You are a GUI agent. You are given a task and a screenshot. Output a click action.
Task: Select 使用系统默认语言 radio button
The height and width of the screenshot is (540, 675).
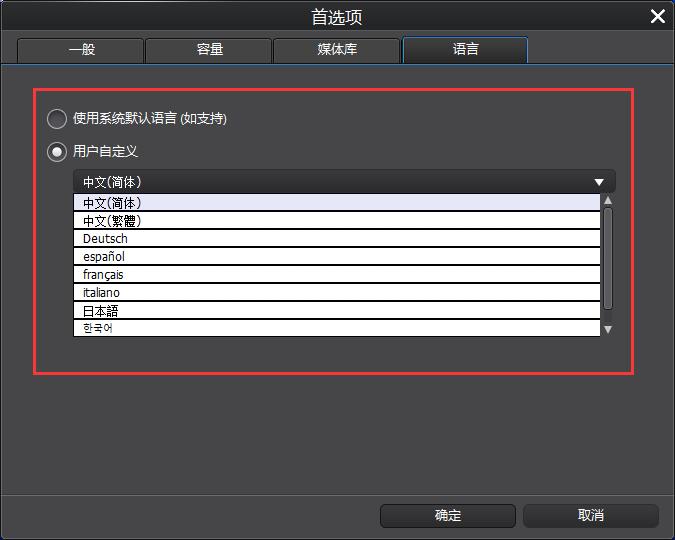click(57, 119)
